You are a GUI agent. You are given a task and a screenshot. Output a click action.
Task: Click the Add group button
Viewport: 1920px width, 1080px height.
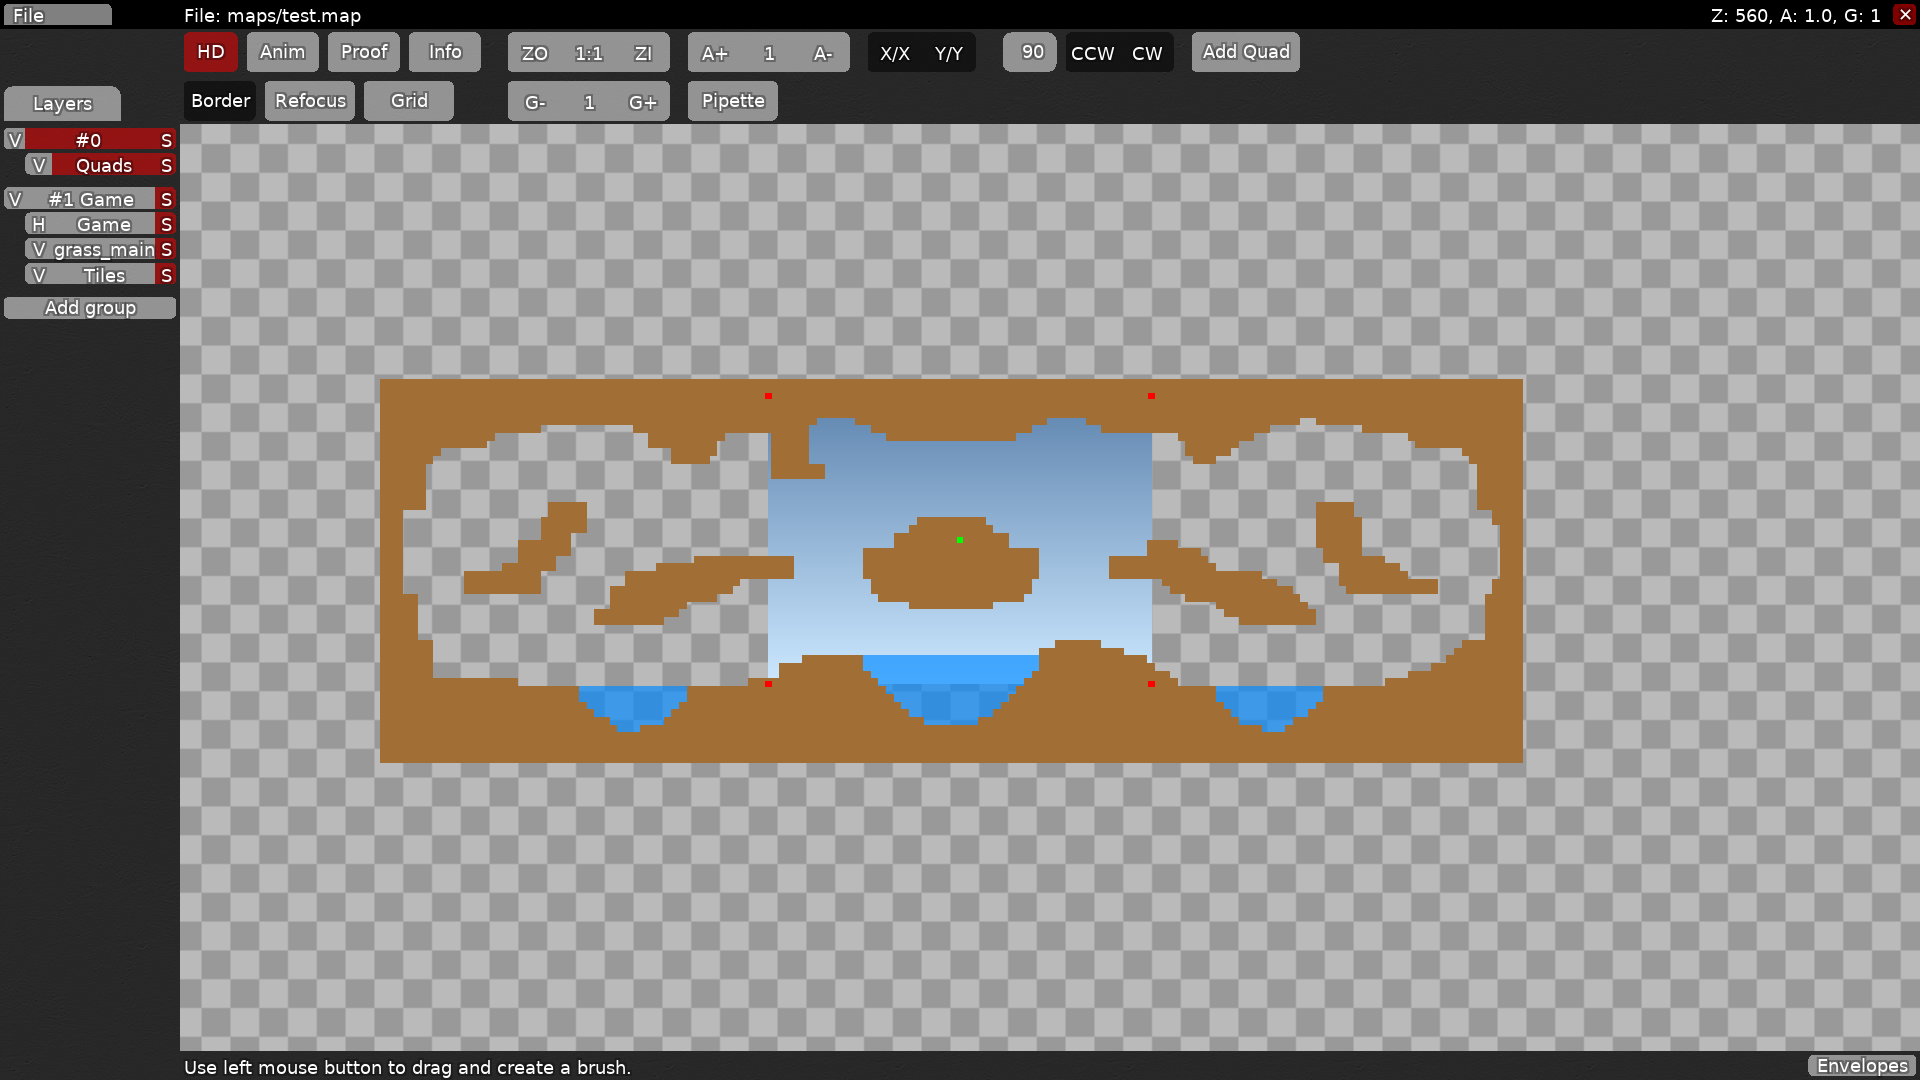(90, 308)
